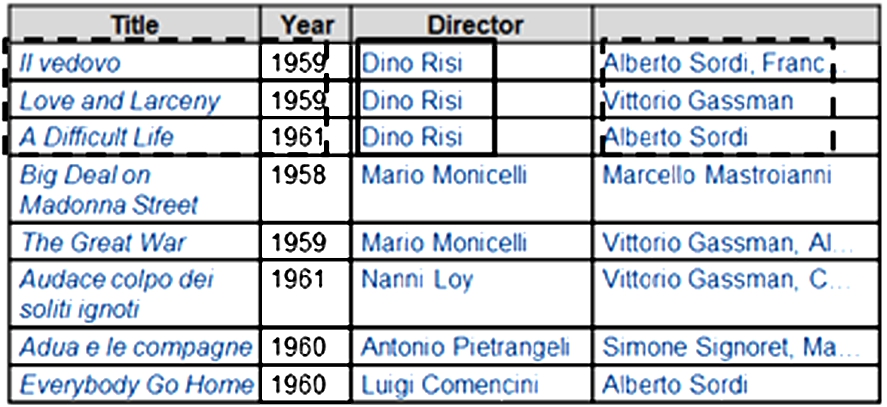Open Big Deal on Madonna Street link
Viewport: 887px width, 407px height.
pyautogui.click(x=109, y=190)
